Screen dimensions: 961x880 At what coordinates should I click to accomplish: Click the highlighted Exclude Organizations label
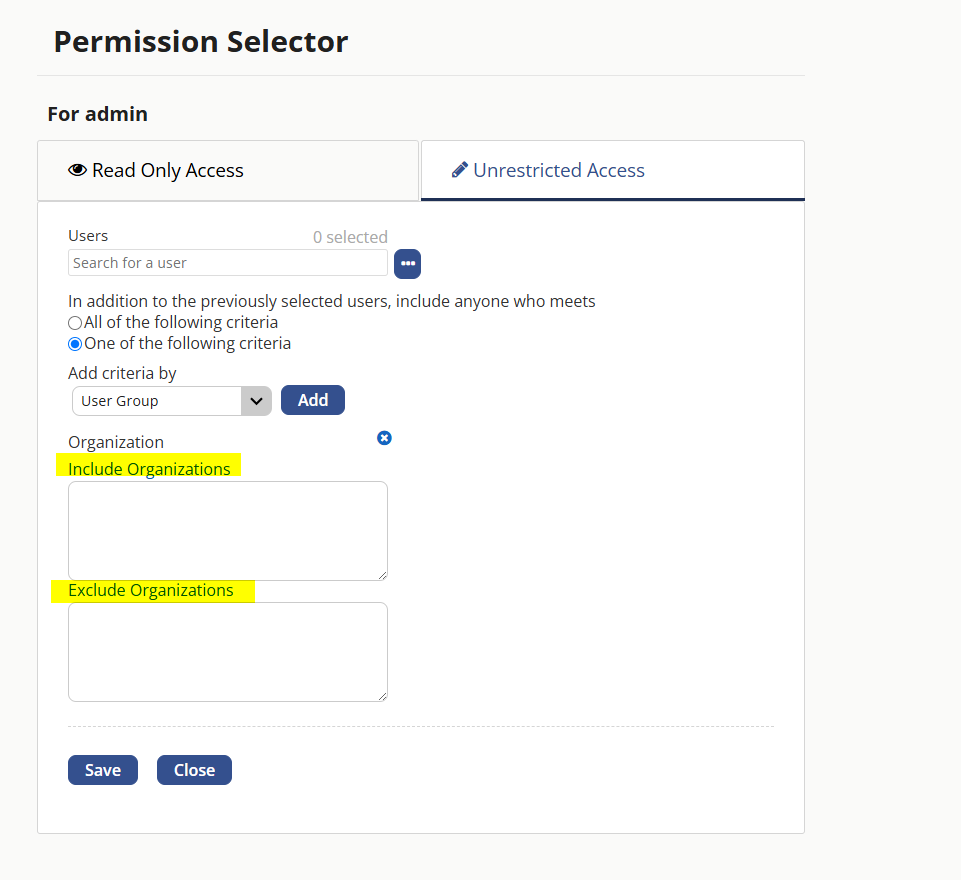click(x=151, y=590)
